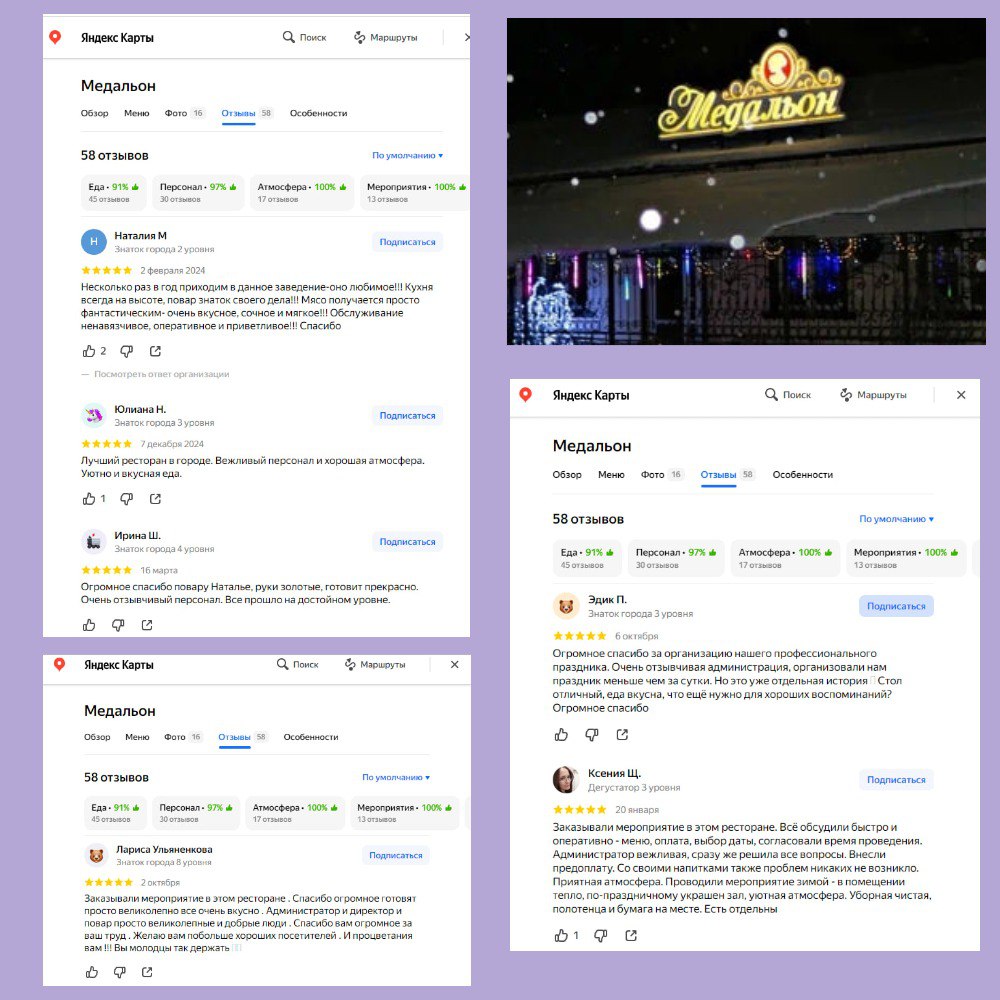Click Подписаться next to Юлиана Н.
Viewport: 1000px width, 1000px height.
(408, 416)
